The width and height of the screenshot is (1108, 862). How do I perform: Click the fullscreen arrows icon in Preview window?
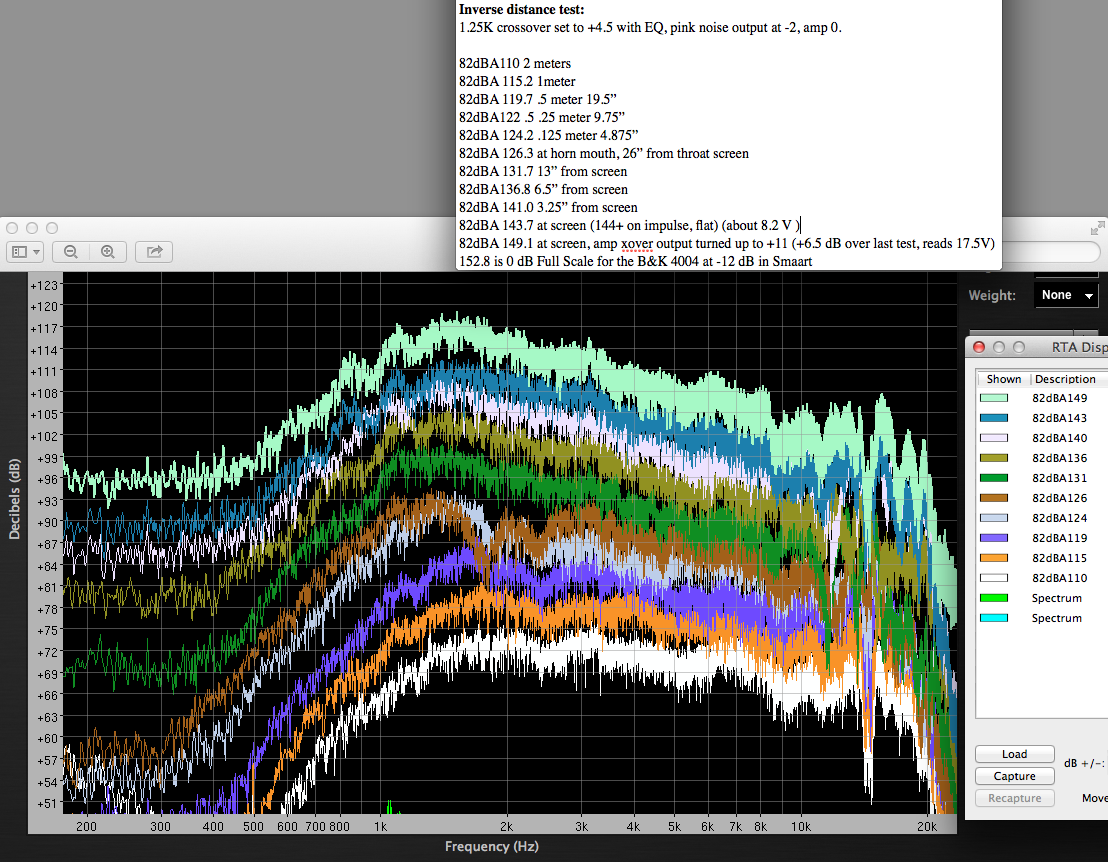pos(1097,228)
